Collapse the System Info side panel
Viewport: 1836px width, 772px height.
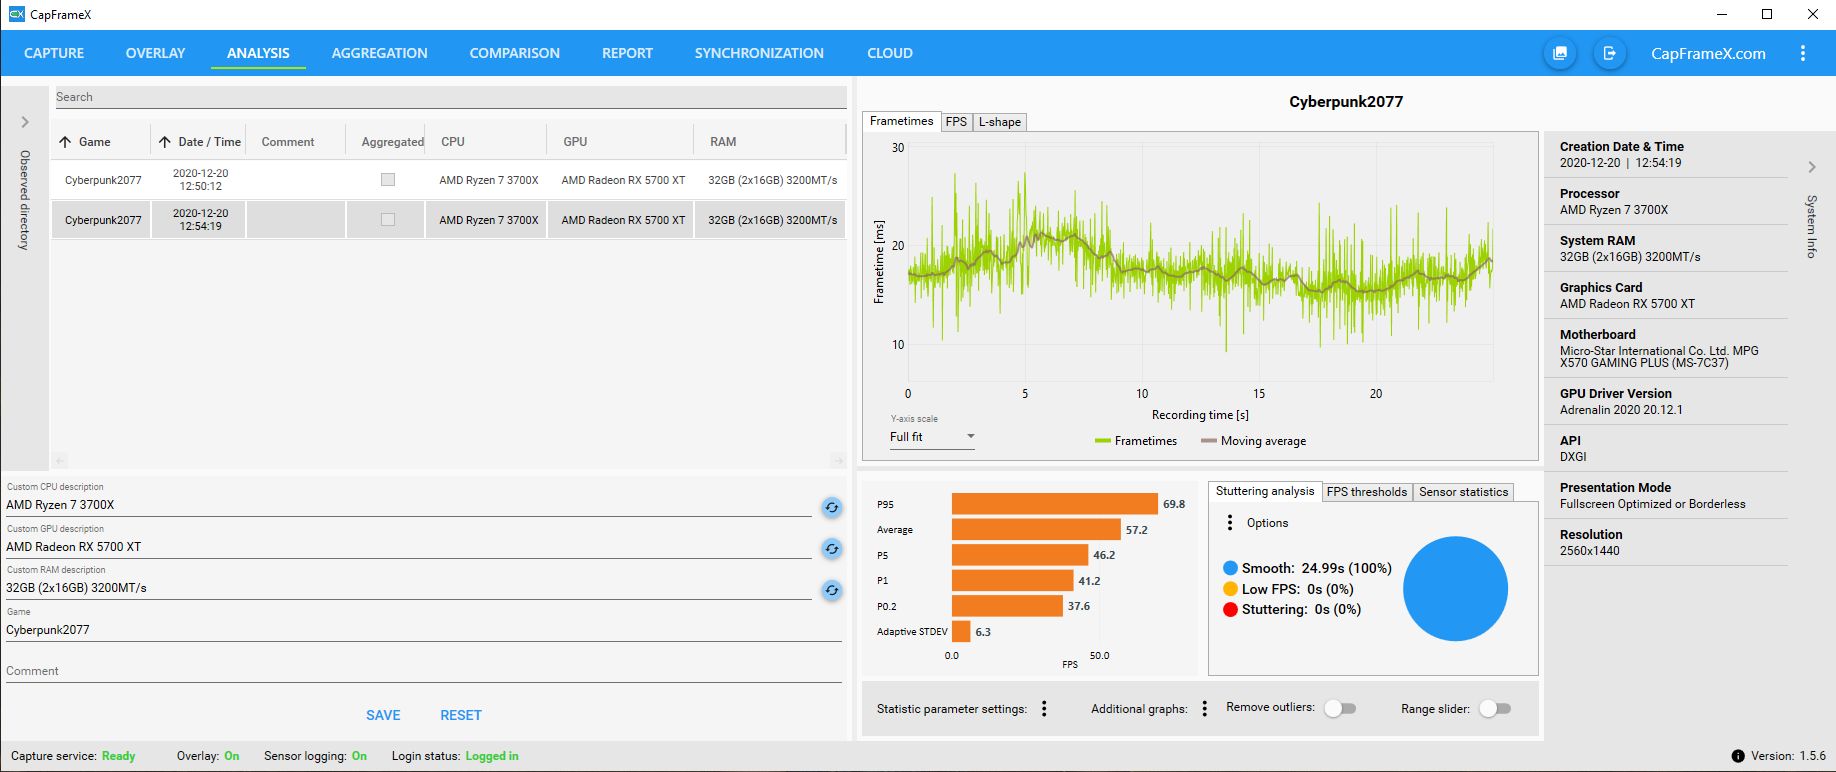pos(1811,167)
